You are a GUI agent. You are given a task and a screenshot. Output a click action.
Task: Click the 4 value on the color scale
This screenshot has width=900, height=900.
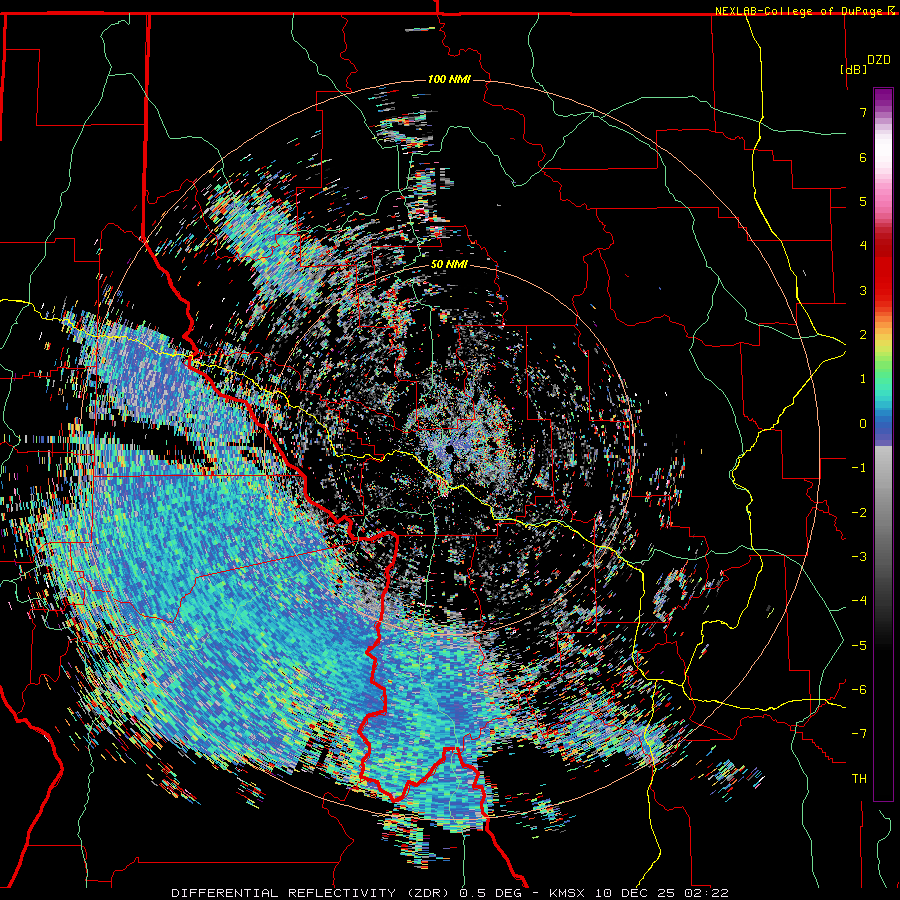coord(863,246)
